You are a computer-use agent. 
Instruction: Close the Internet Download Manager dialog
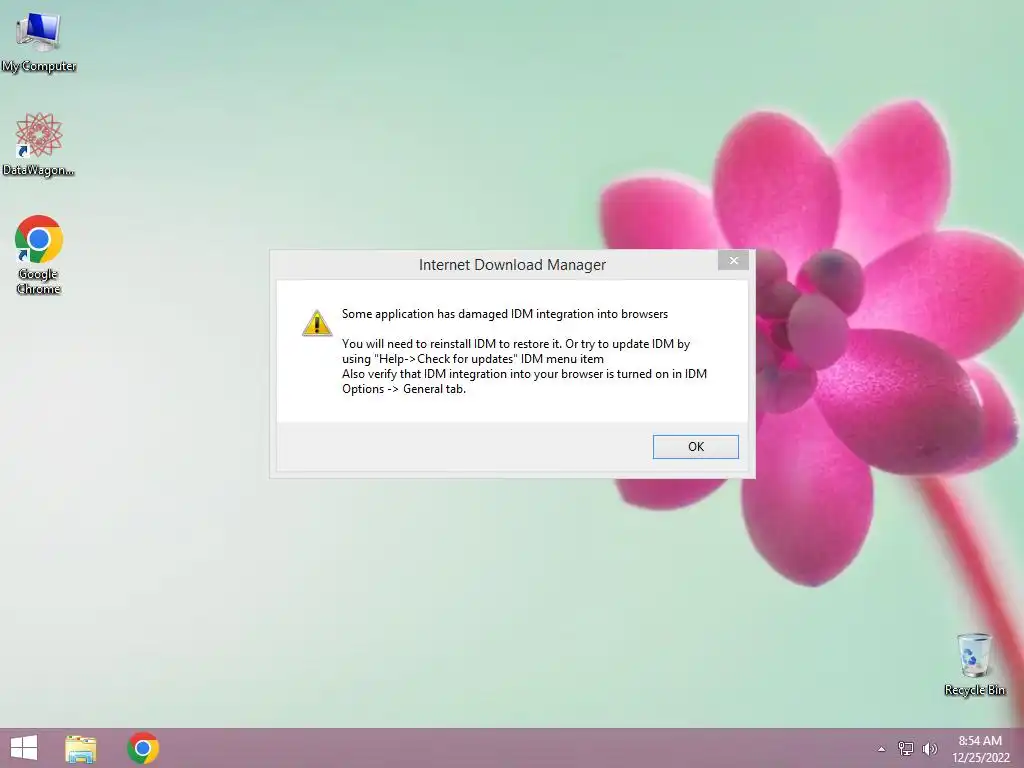coord(733,261)
